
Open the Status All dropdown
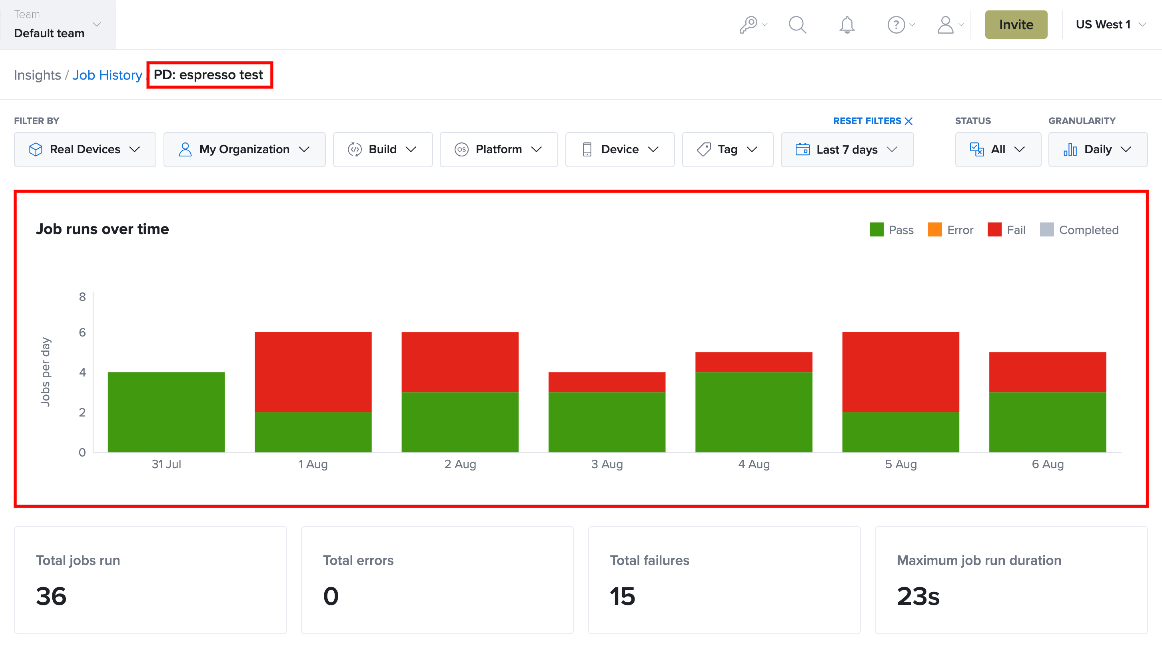pyautogui.click(x=997, y=149)
